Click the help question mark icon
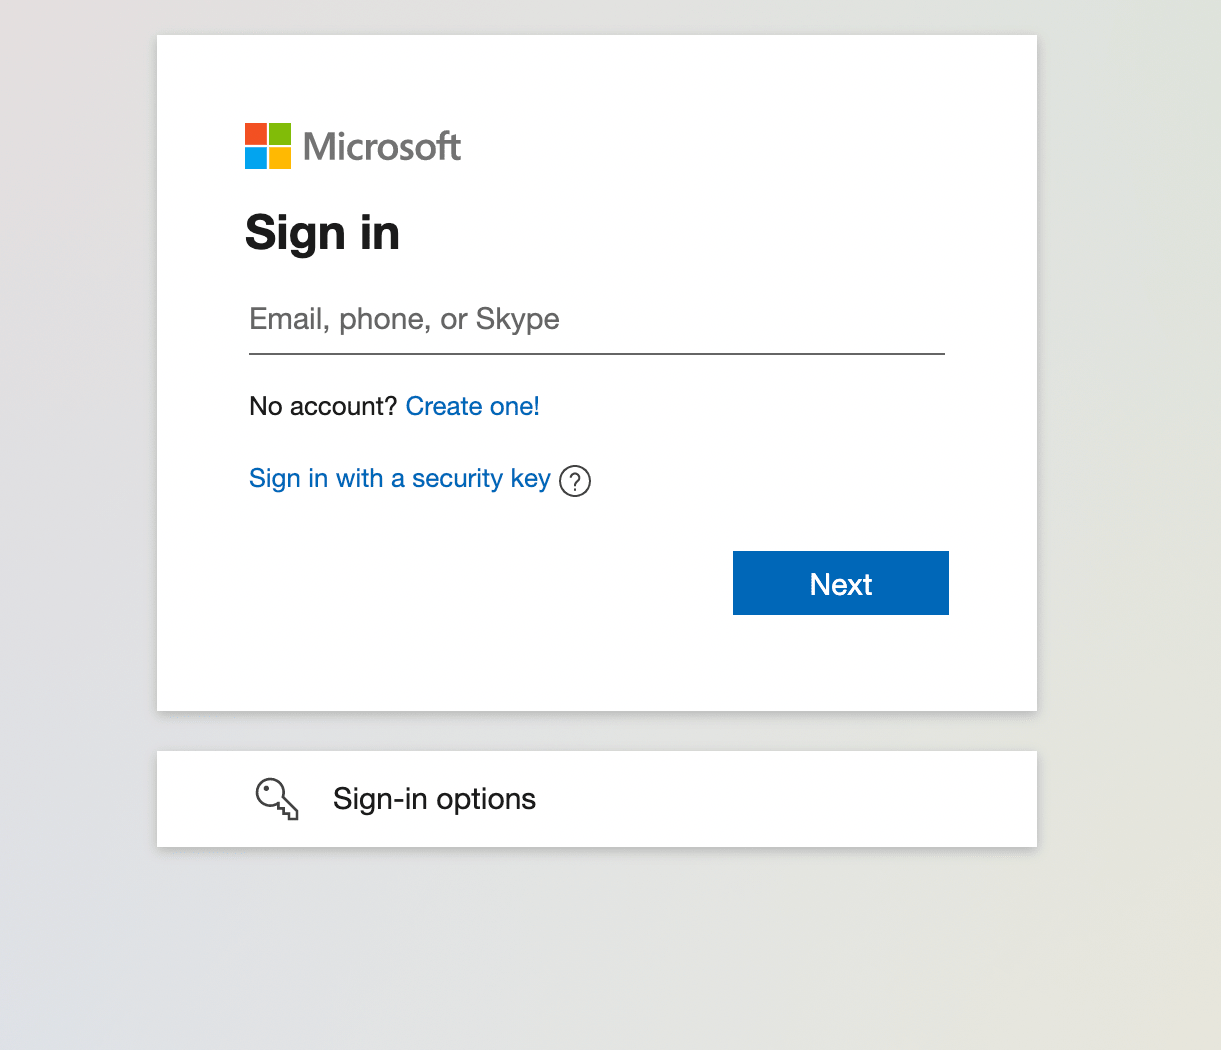The height and width of the screenshot is (1050, 1221). pos(575,481)
